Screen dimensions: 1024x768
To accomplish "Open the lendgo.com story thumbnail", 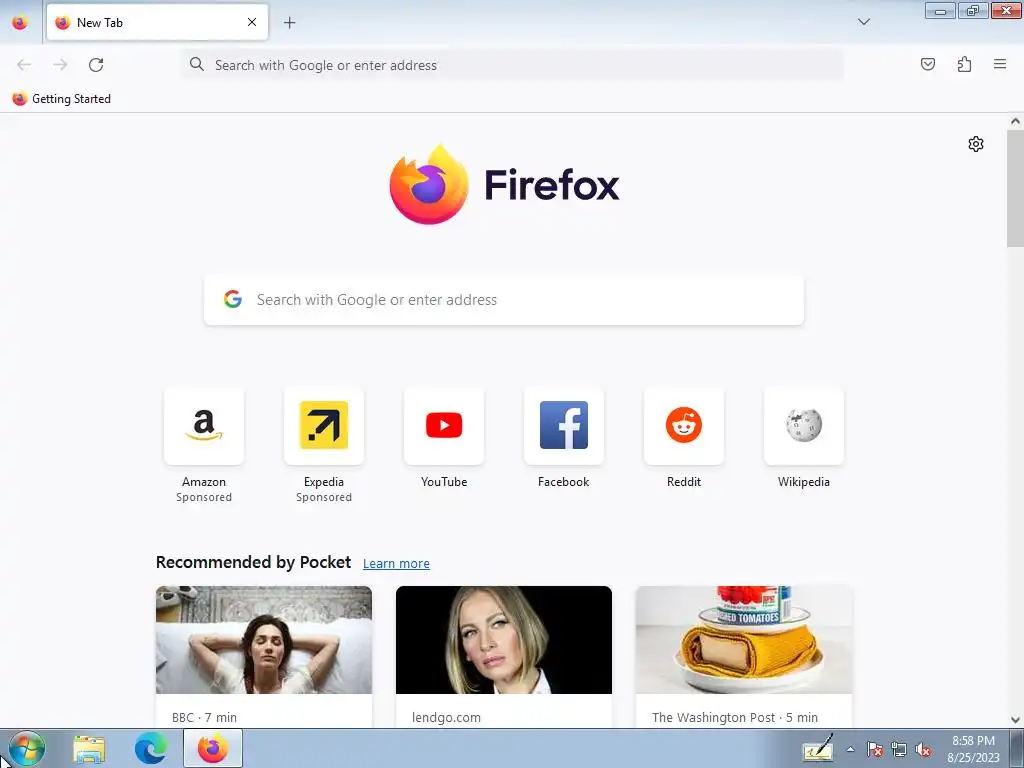I will [x=504, y=640].
